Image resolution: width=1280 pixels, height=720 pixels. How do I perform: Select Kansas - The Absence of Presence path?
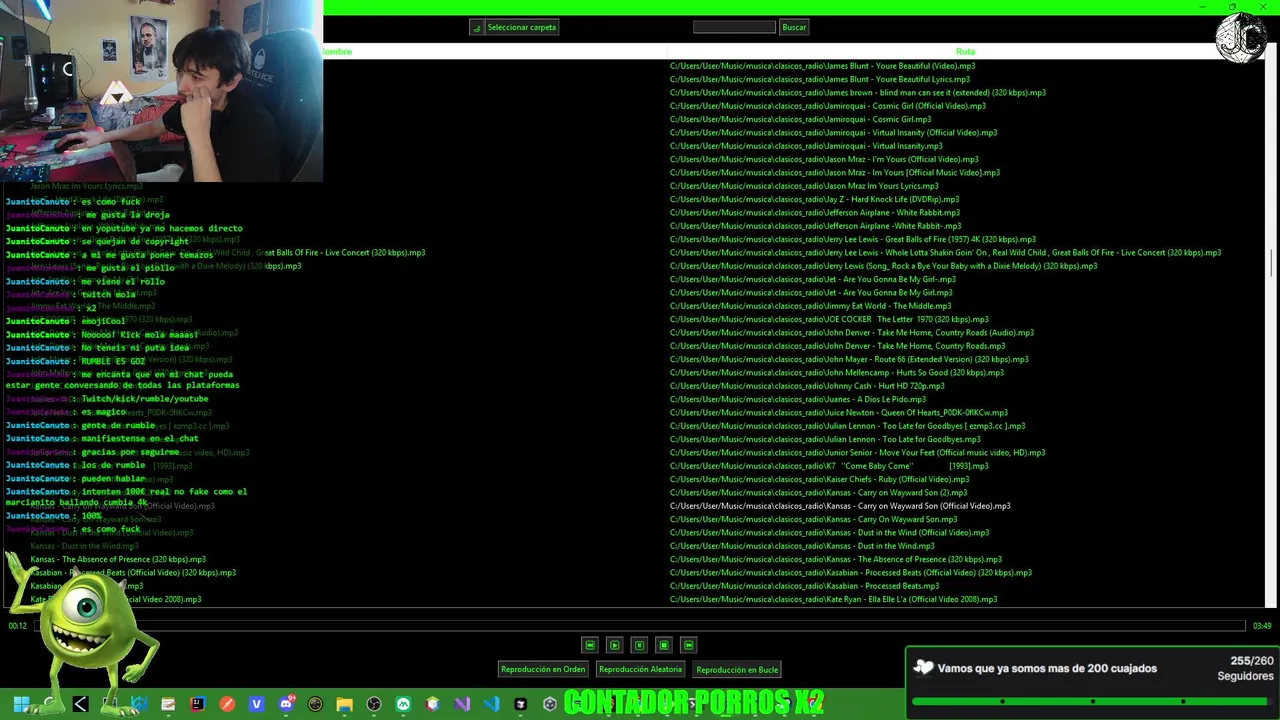point(836,559)
